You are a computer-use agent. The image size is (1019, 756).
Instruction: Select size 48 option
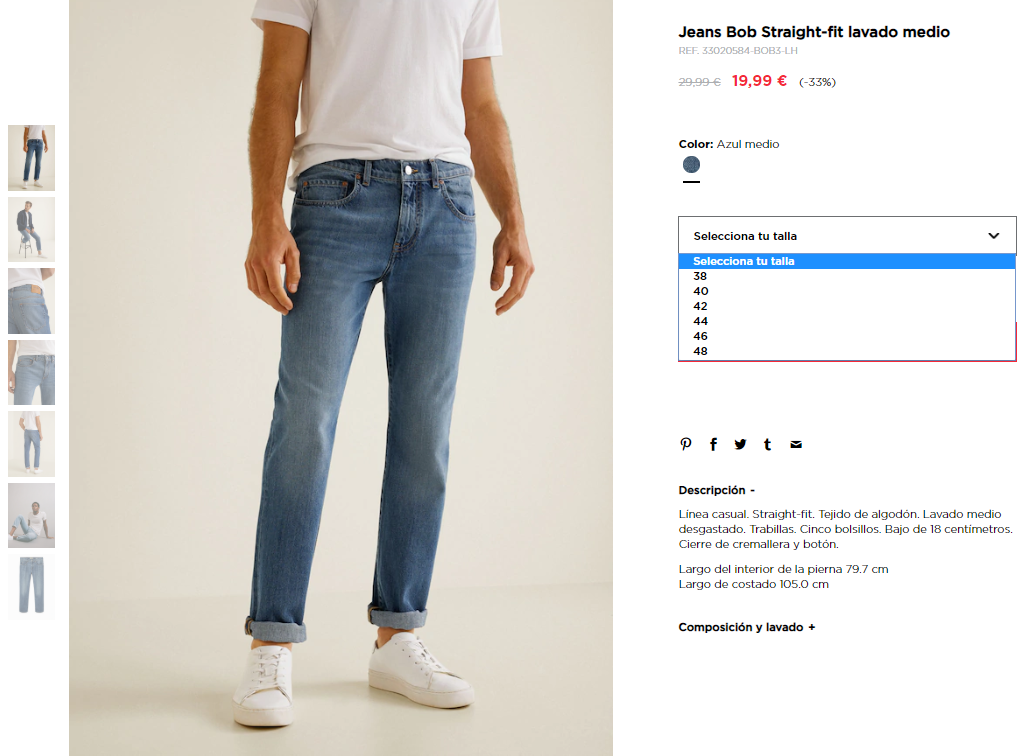click(x=847, y=351)
